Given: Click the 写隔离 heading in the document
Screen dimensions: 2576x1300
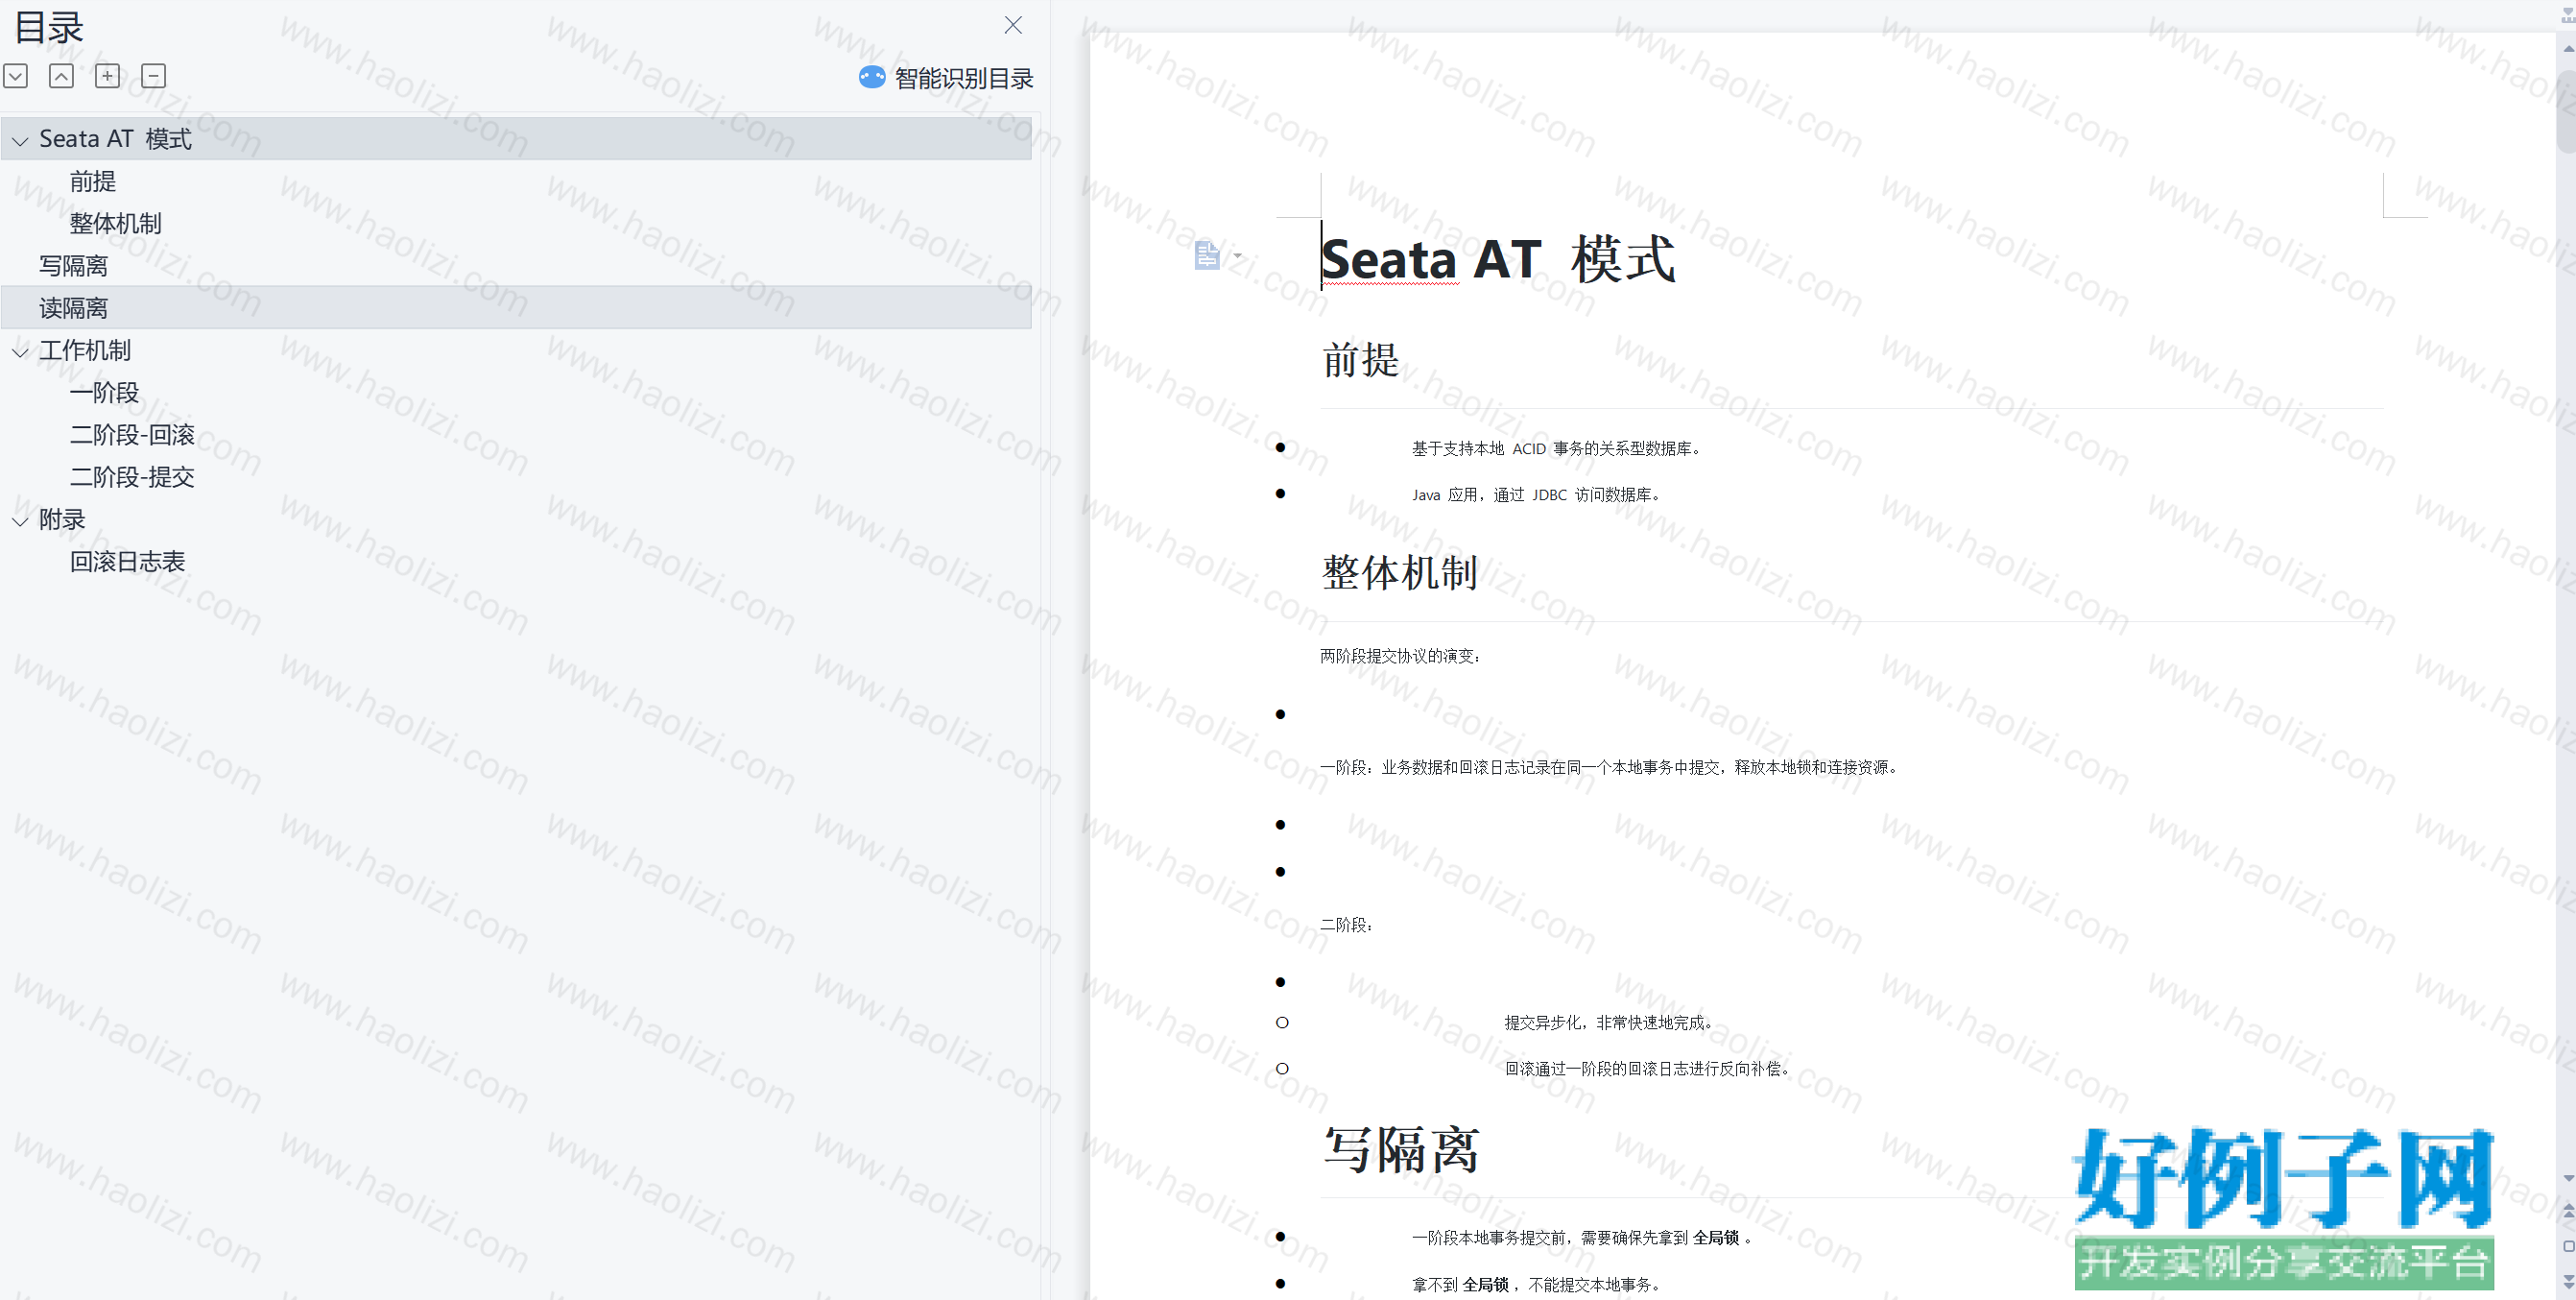Looking at the screenshot, I should pyautogui.click(x=1400, y=1149).
